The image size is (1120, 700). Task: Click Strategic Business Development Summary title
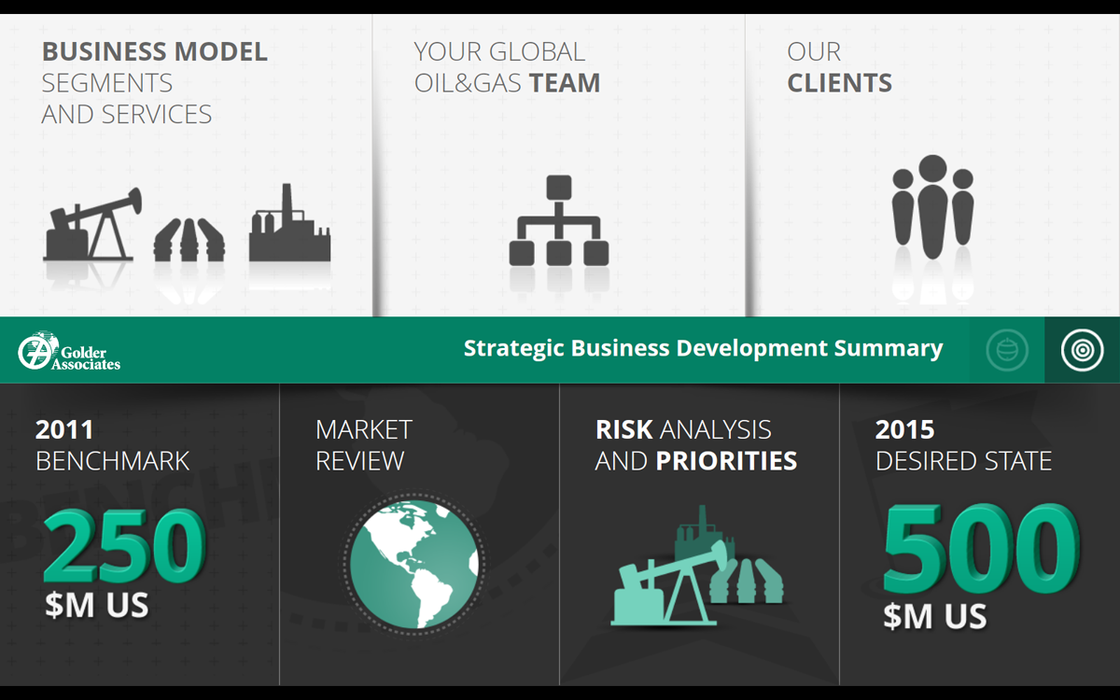pos(703,348)
